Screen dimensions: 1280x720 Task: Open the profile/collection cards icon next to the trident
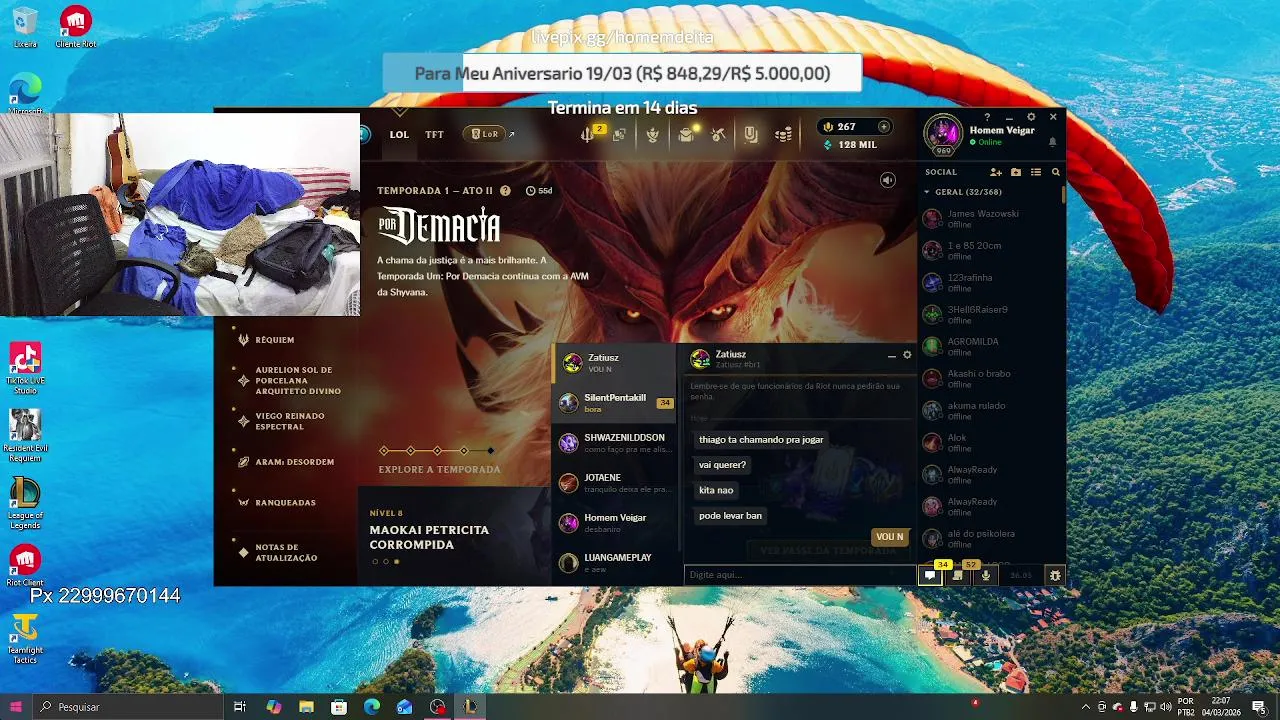[x=619, y=135]
